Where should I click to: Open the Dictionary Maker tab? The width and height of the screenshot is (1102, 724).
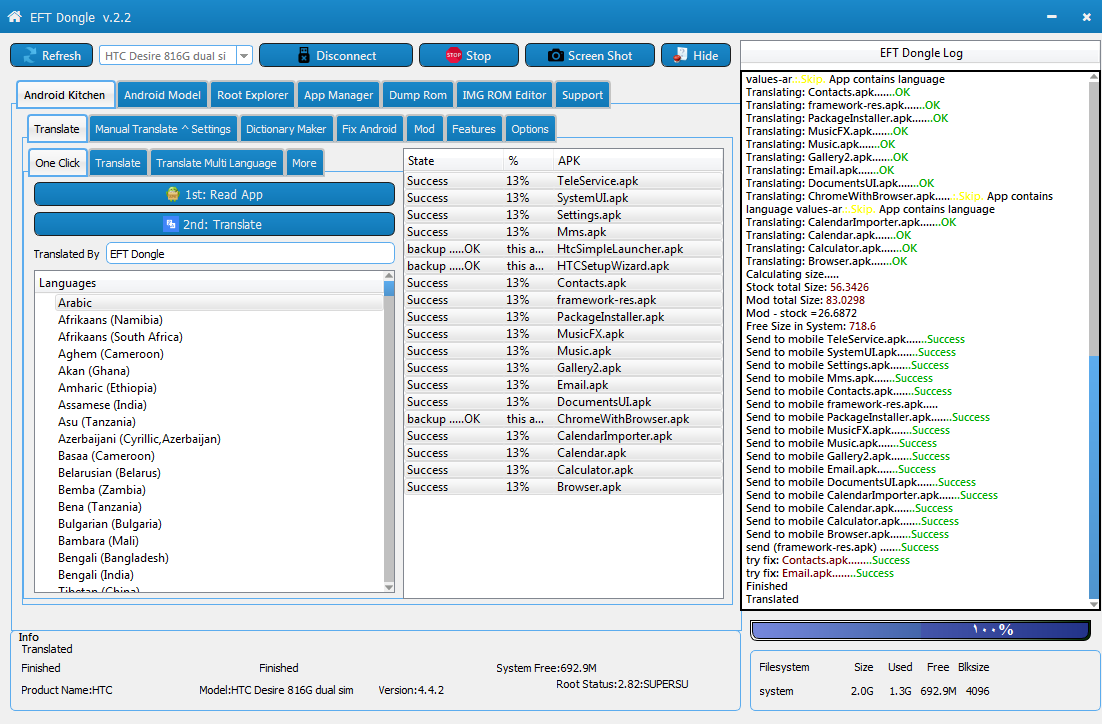[286, 129]
